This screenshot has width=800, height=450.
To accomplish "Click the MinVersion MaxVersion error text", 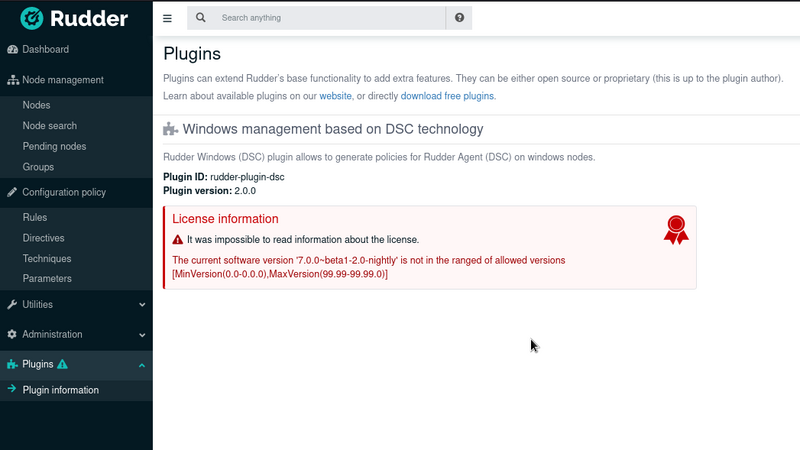I will click(x=280, y=274).
